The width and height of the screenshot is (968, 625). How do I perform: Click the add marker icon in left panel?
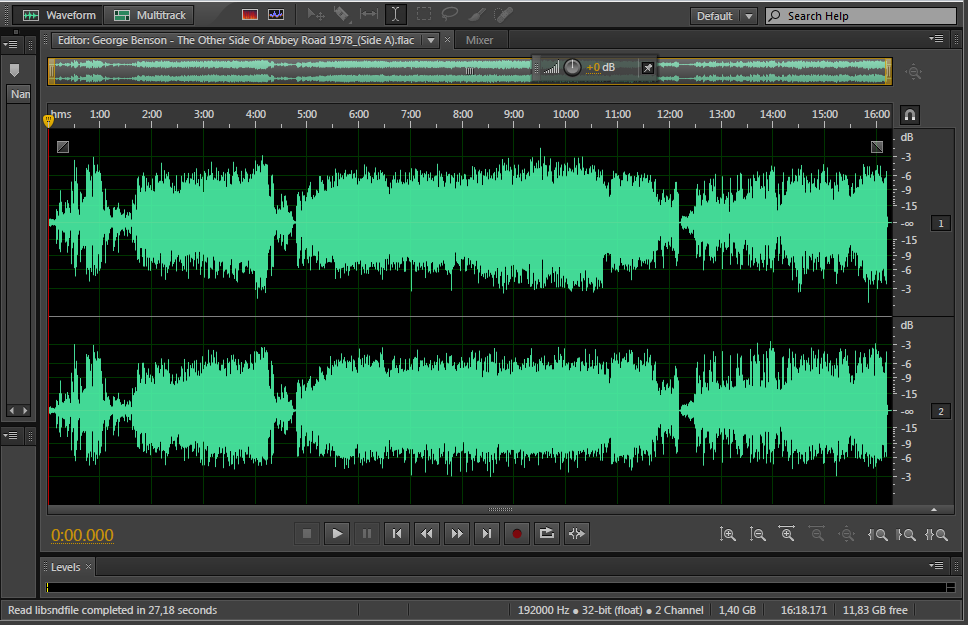15,70
